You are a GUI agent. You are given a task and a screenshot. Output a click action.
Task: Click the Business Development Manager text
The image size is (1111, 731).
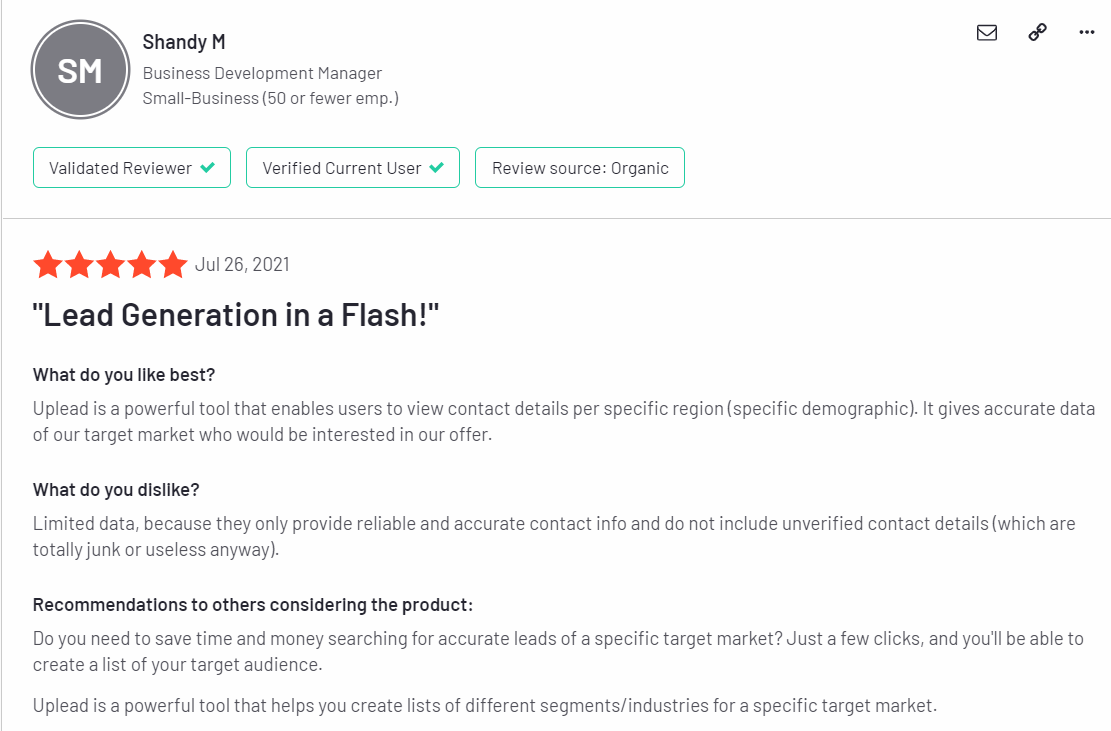[x=262, y=74]
